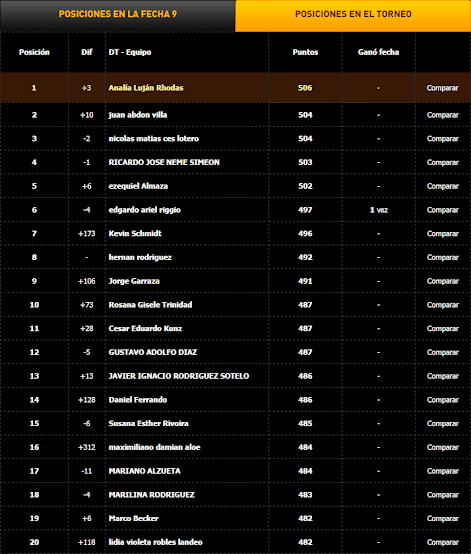
Task: Click Comparar for nicolas matias ces lotero
Action: 442,138
